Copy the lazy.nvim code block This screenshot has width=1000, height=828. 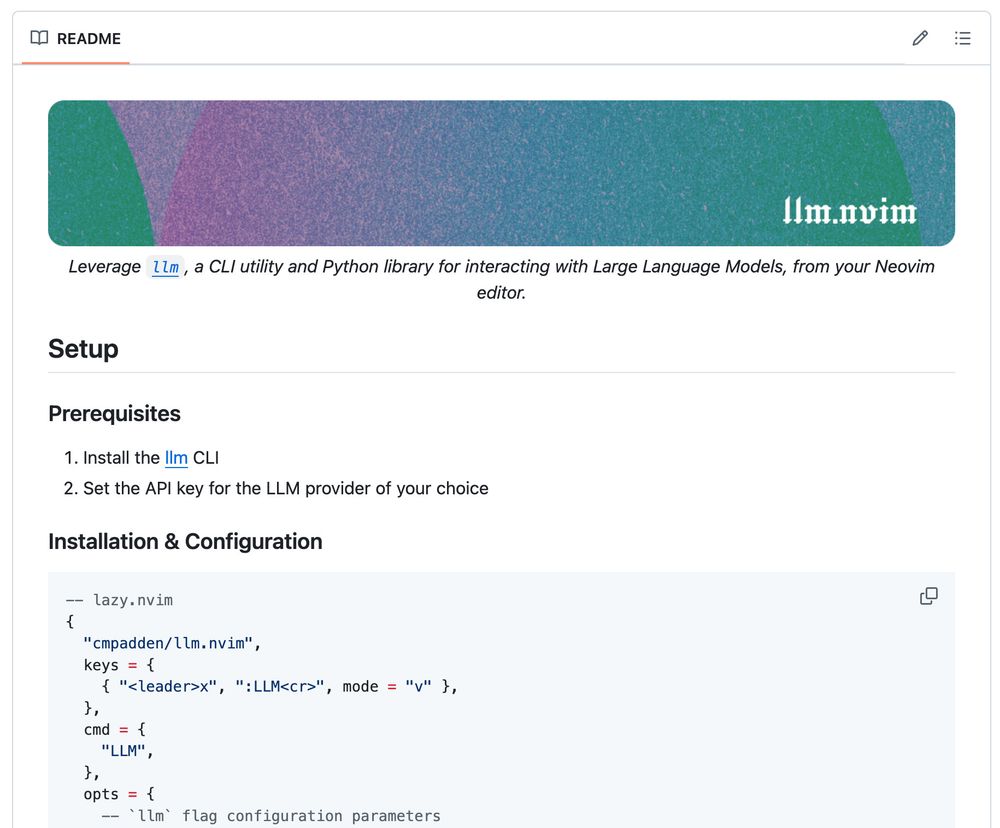pos(929,596)
